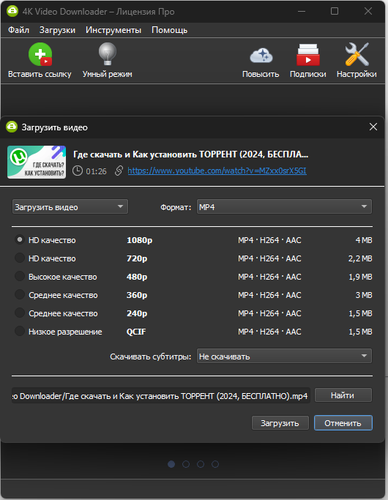The width and height of the screenshot is (388, 500).
Task: Click the Найти browse button
Action: 343,395
